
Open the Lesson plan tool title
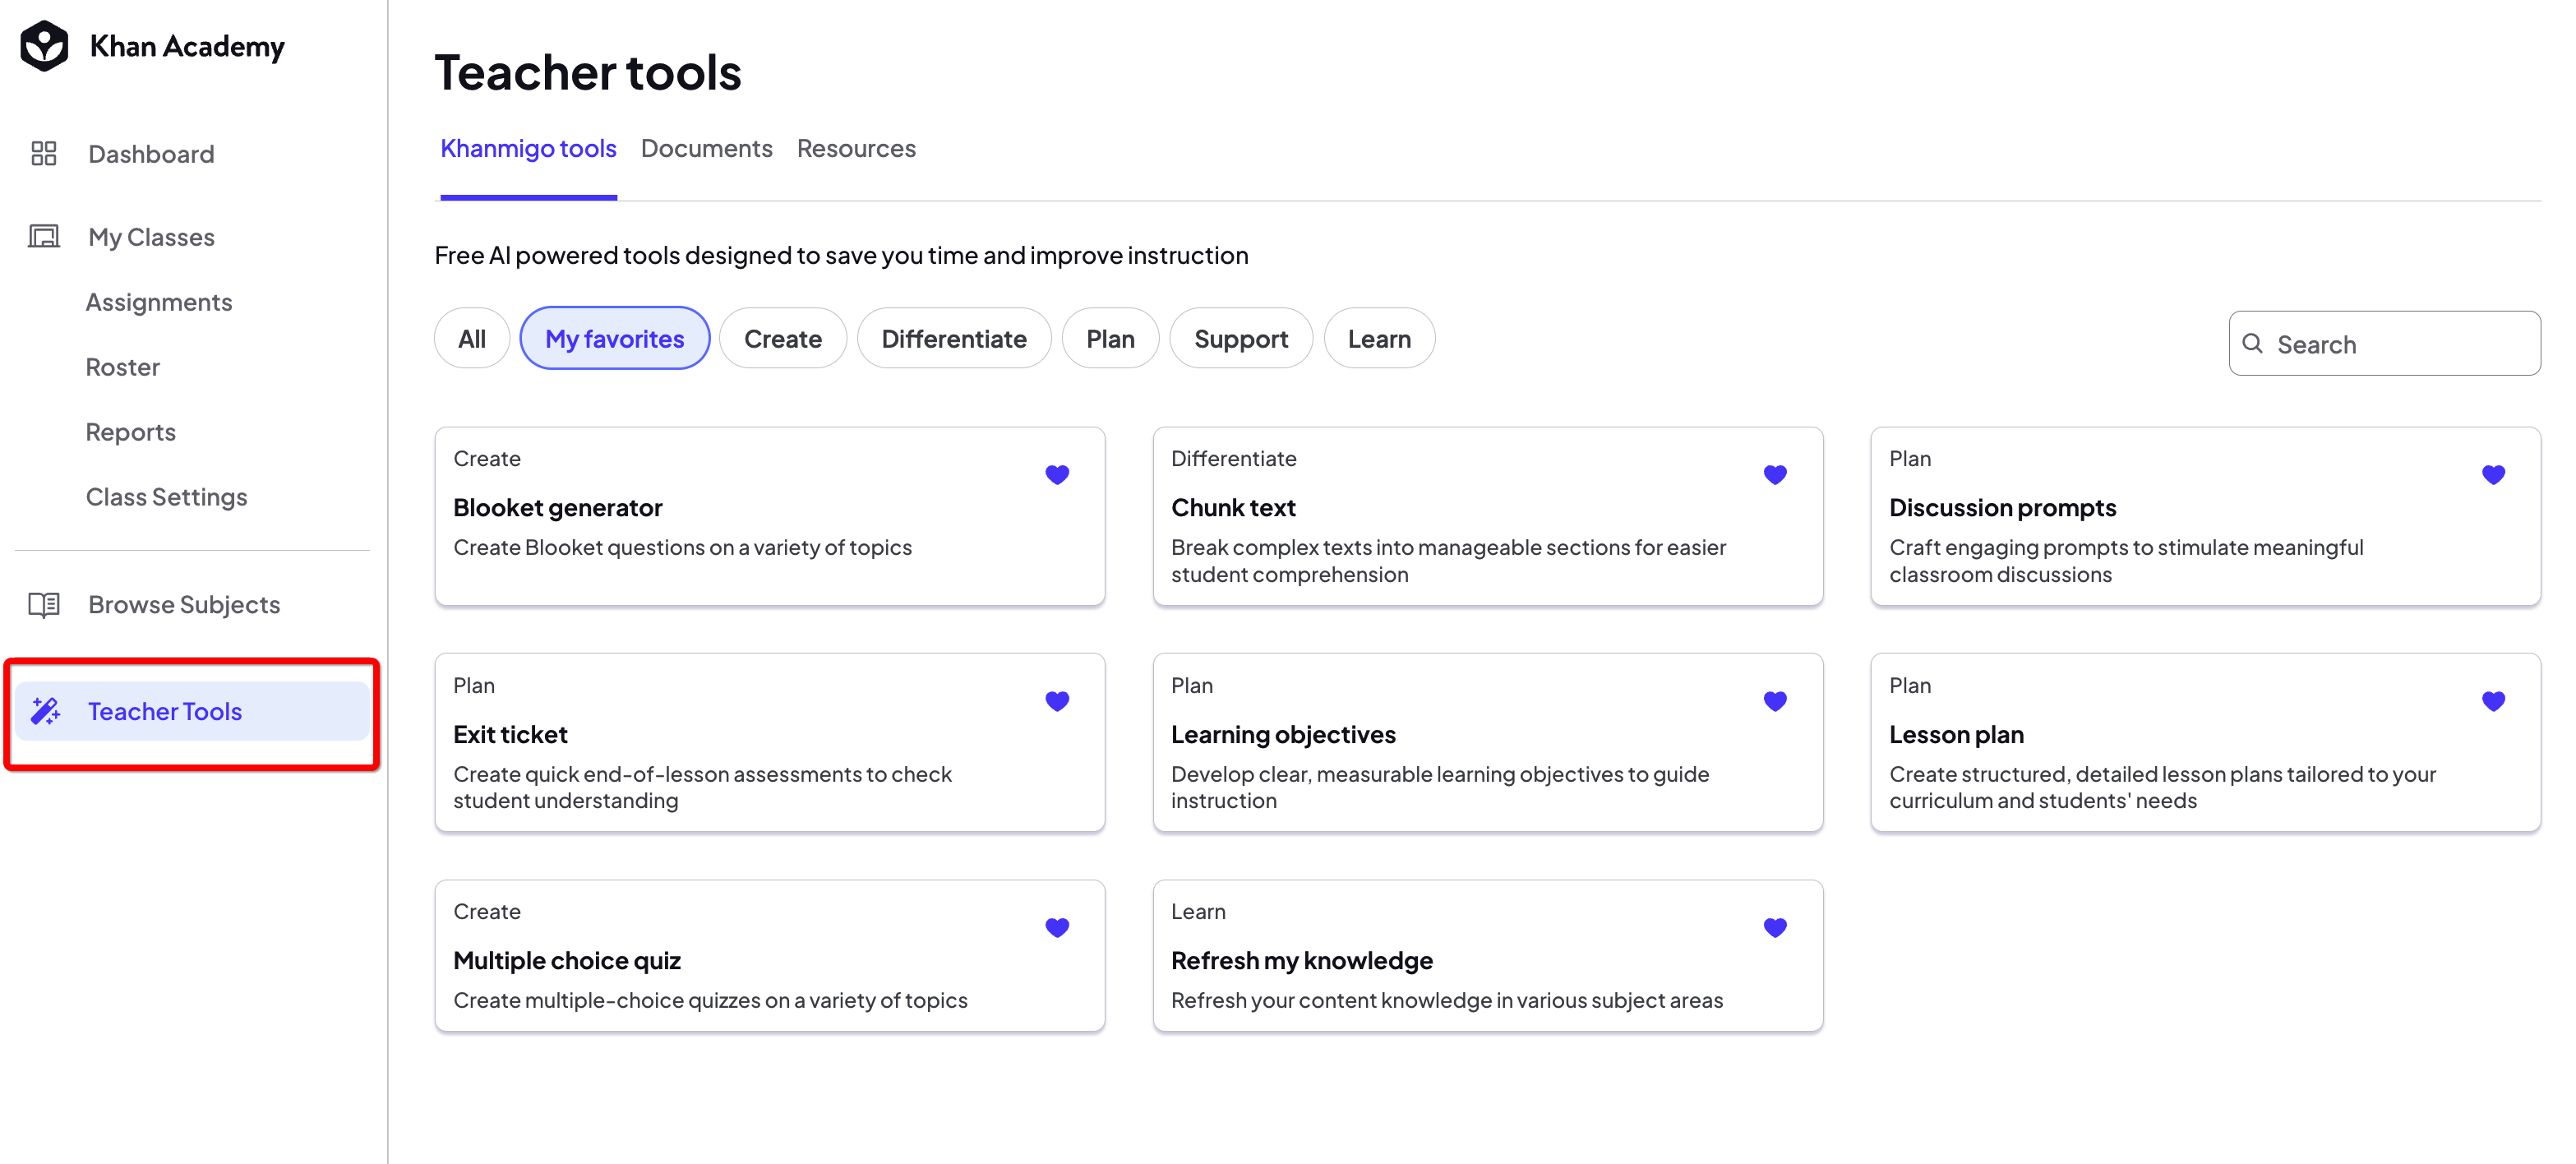click(x=1956, y=735)
